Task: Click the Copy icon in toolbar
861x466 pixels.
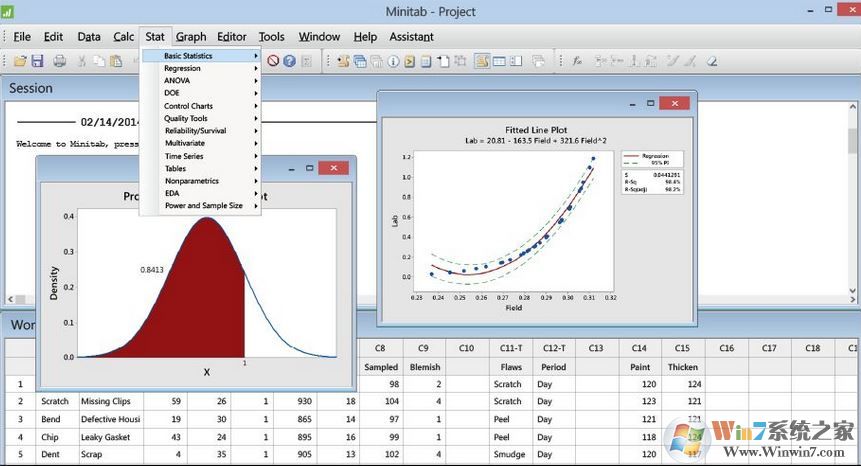Action: 99,61
